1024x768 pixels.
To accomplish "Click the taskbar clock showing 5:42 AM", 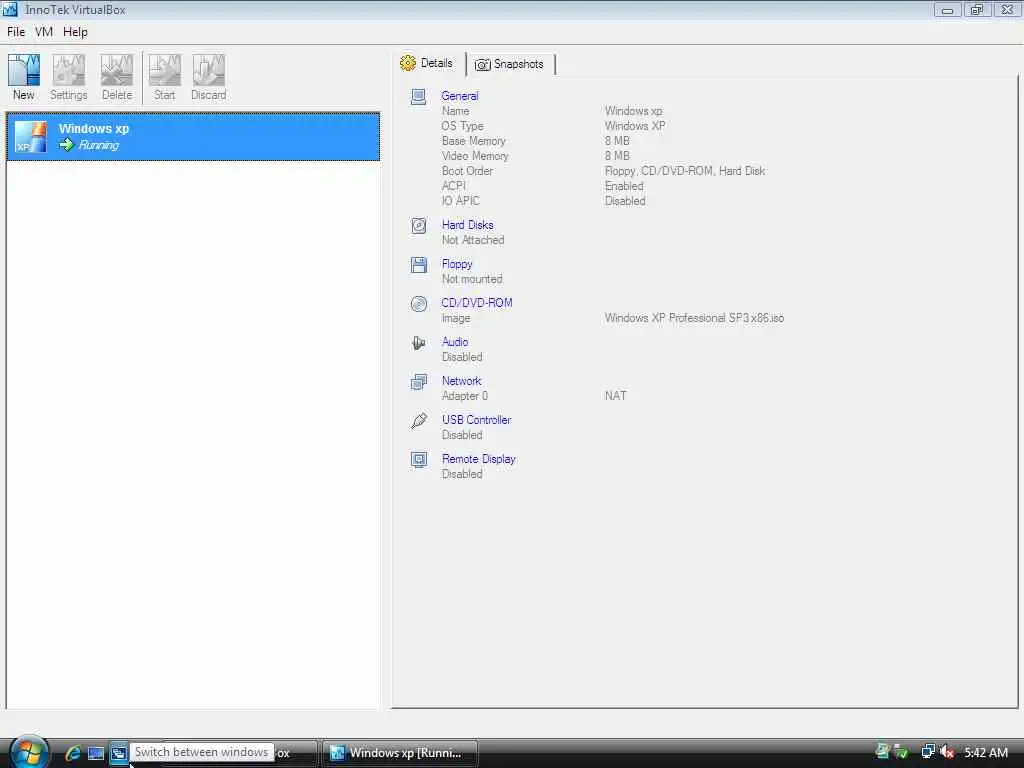I will pyautogui.click(x=986, y=753).
